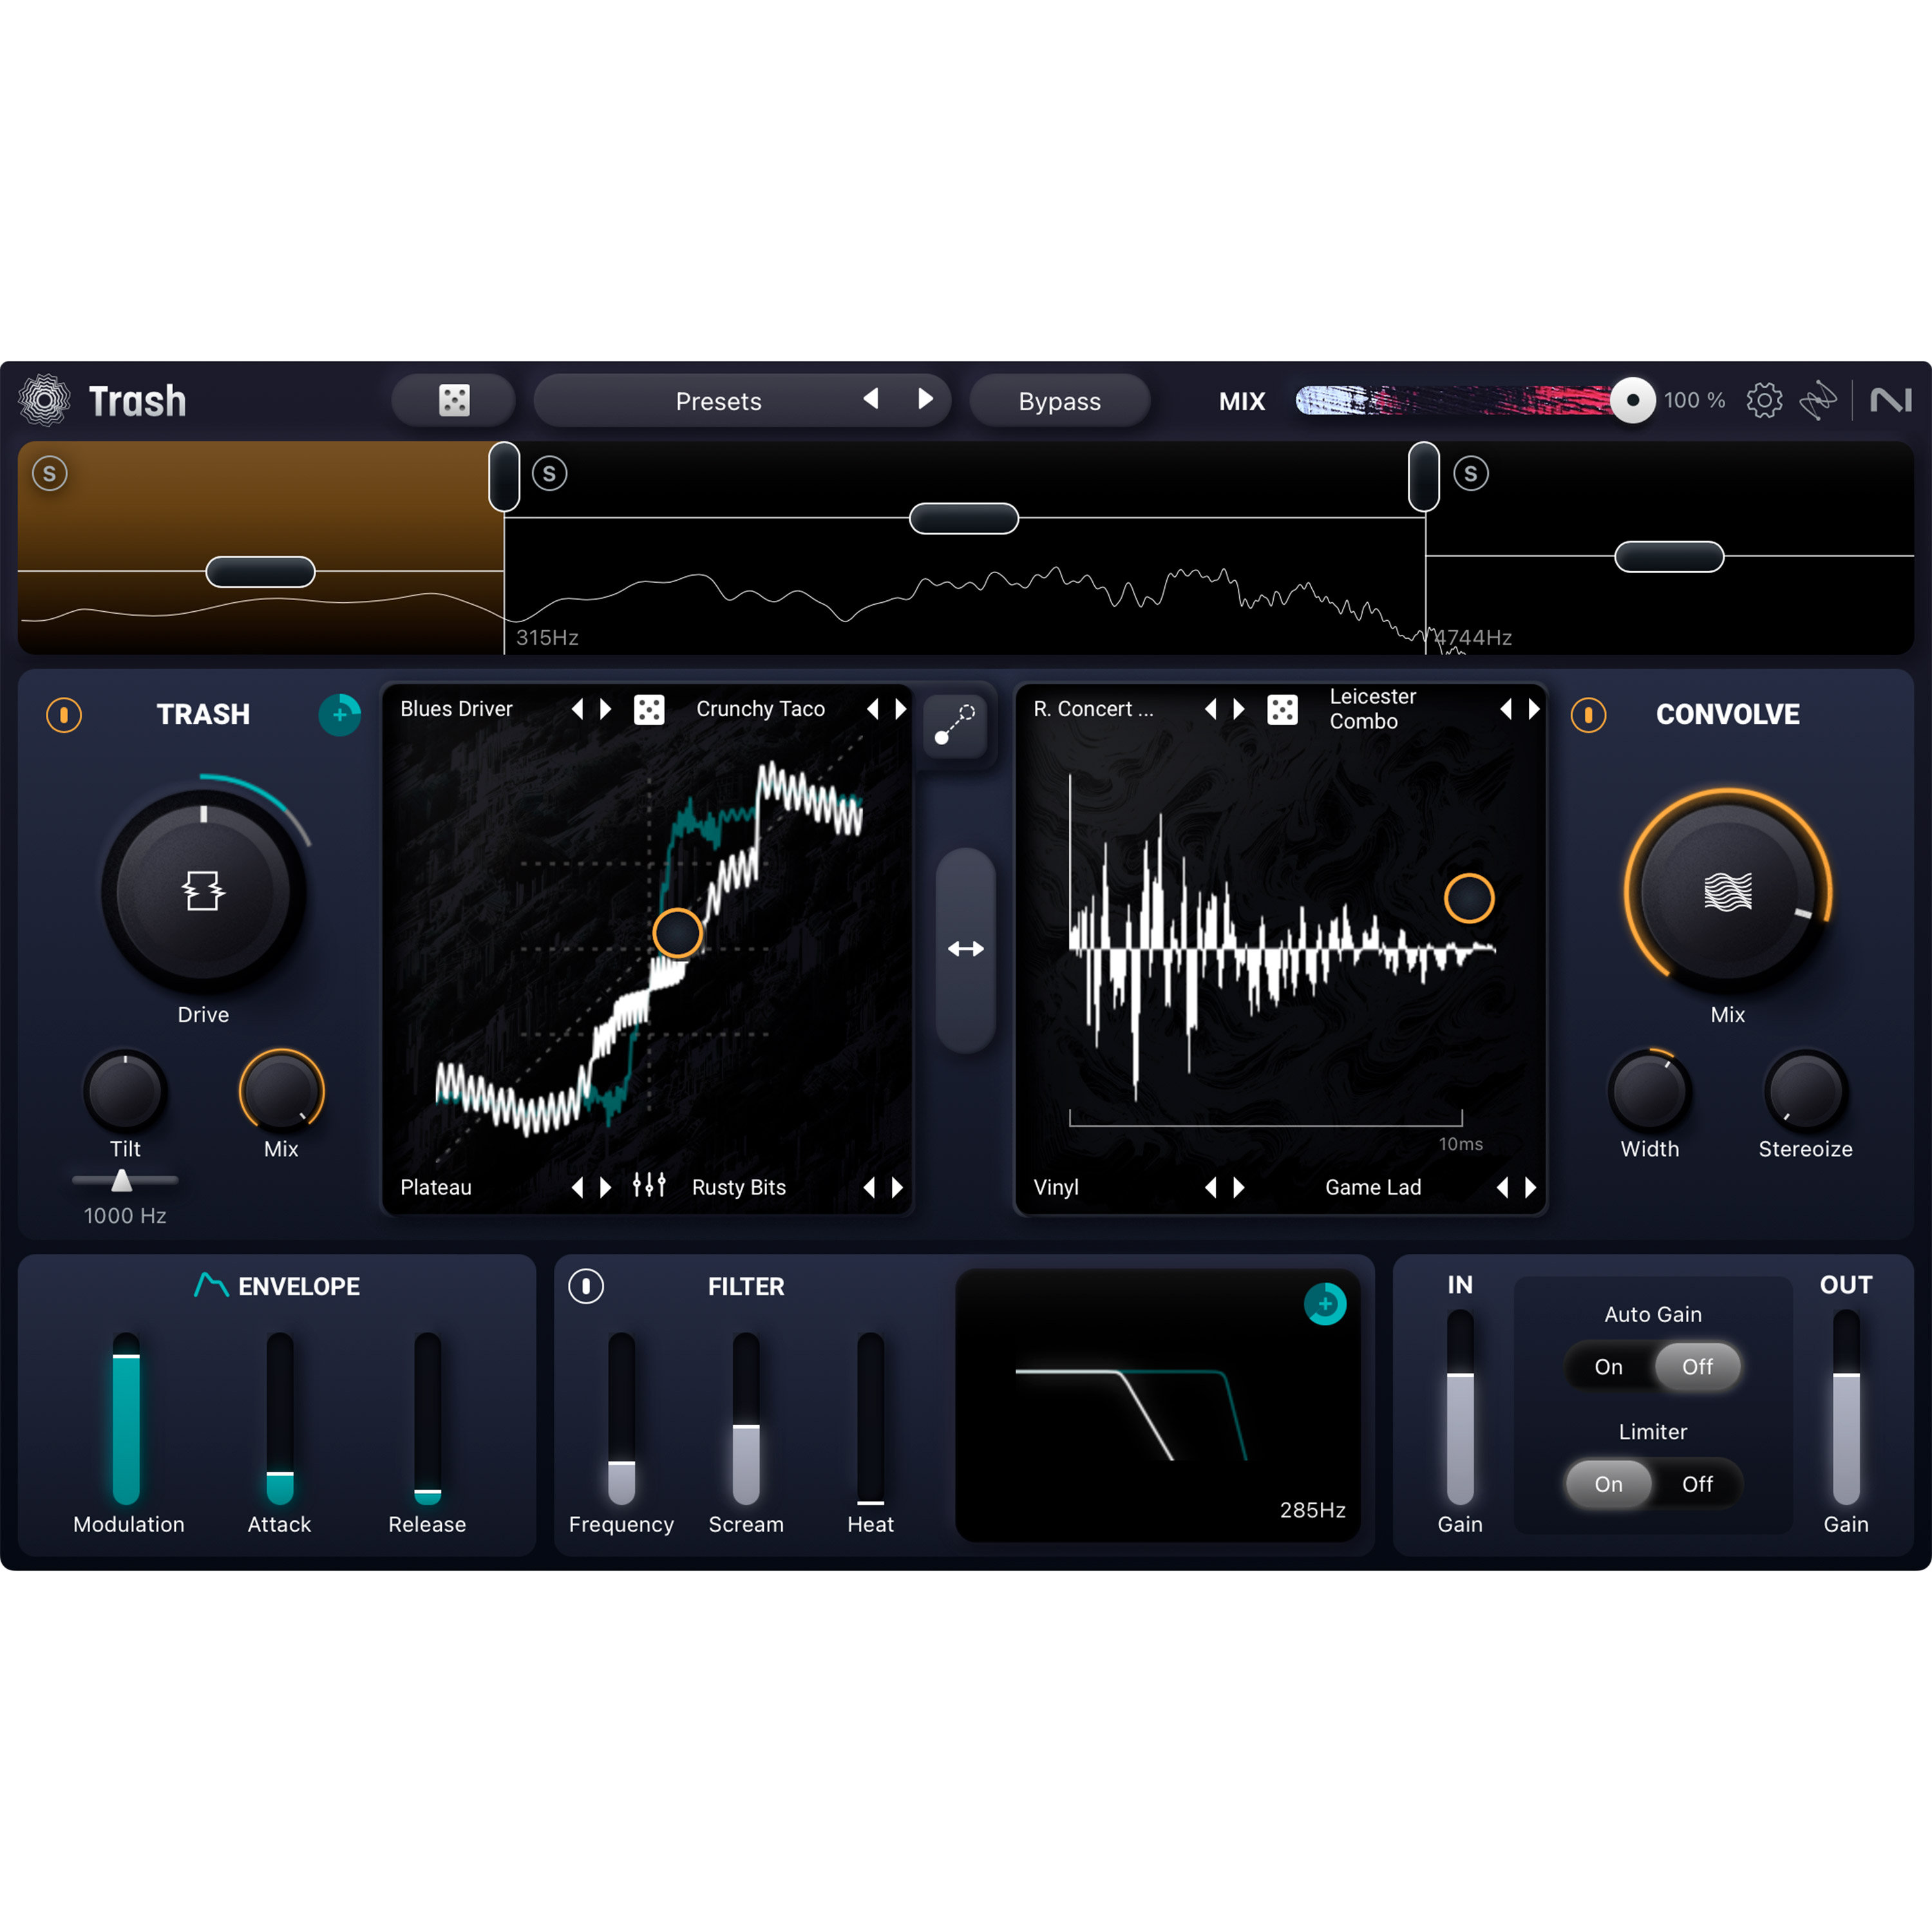The width and height of the screenshot is (1932, 1932).
Task: Open the plugin settings gear
Action: click(x=1765, y=400)
